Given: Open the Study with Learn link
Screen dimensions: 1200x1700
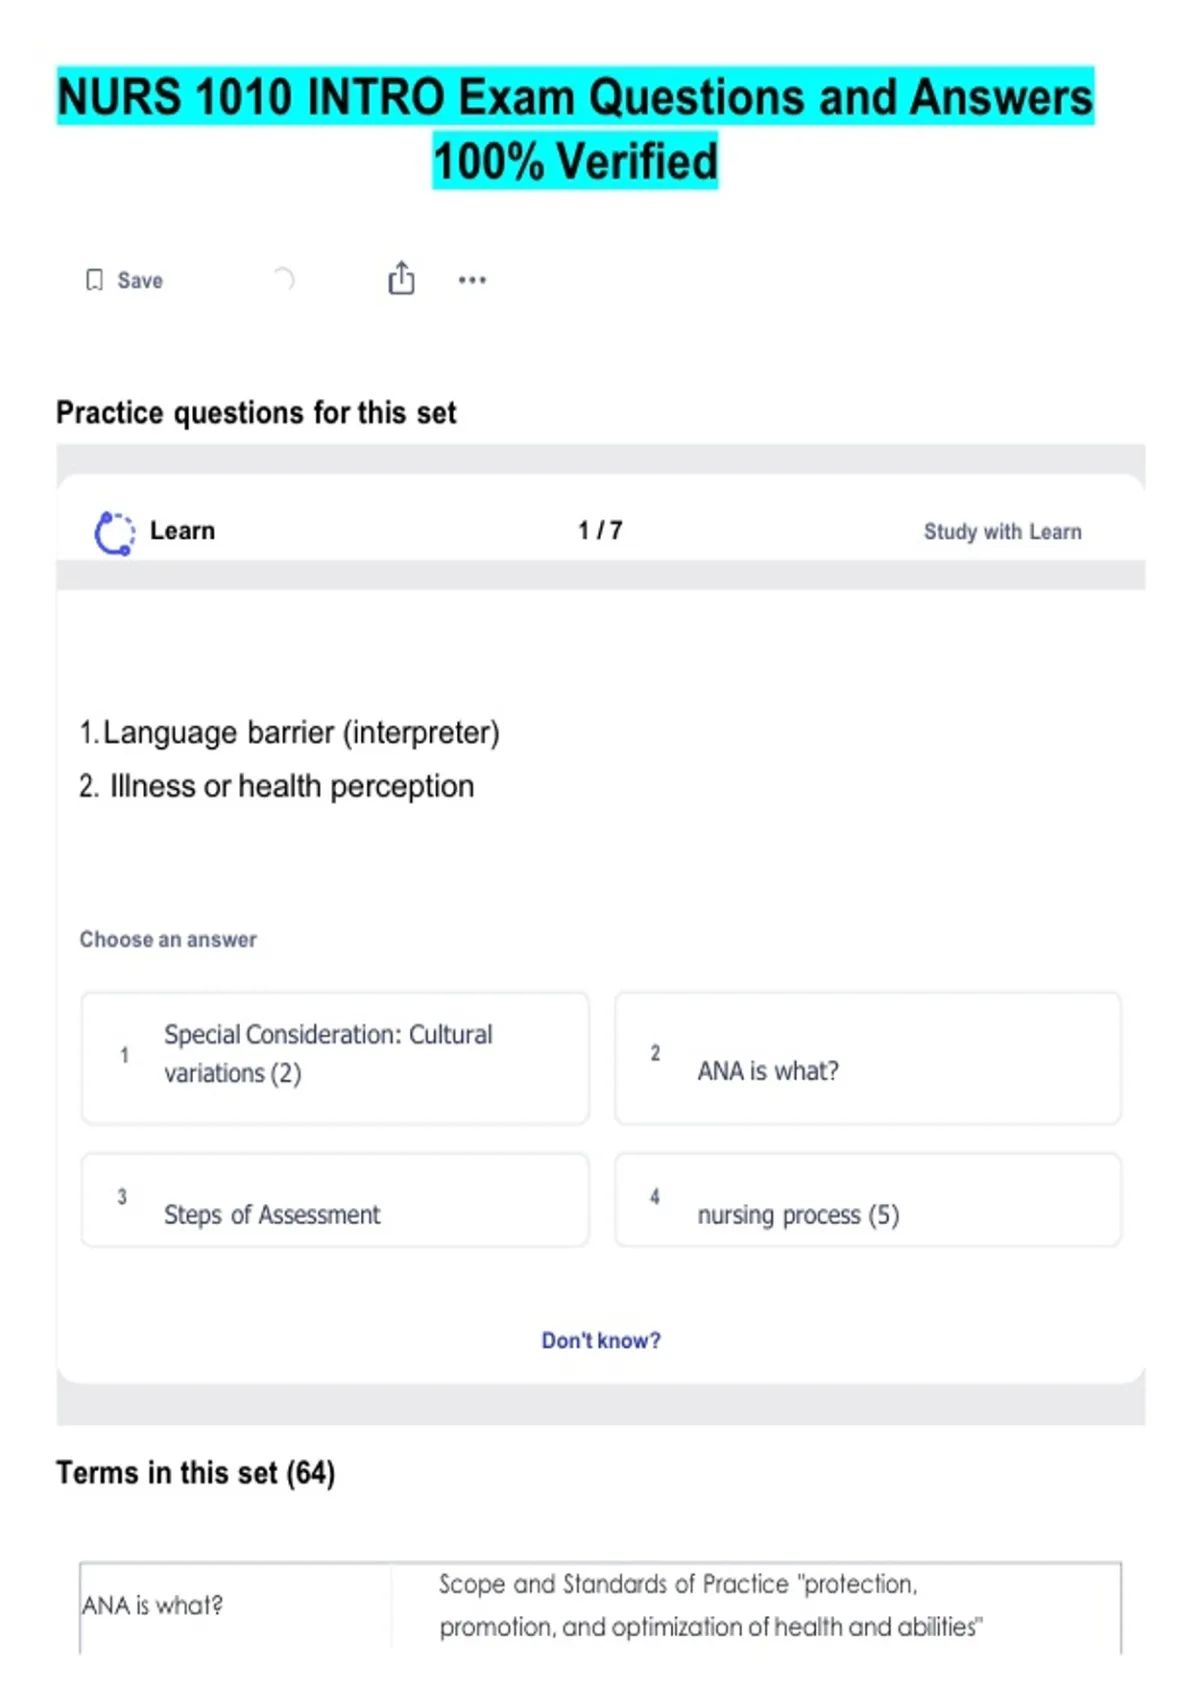Looking at the screenshot, I should coord(1002,532).
